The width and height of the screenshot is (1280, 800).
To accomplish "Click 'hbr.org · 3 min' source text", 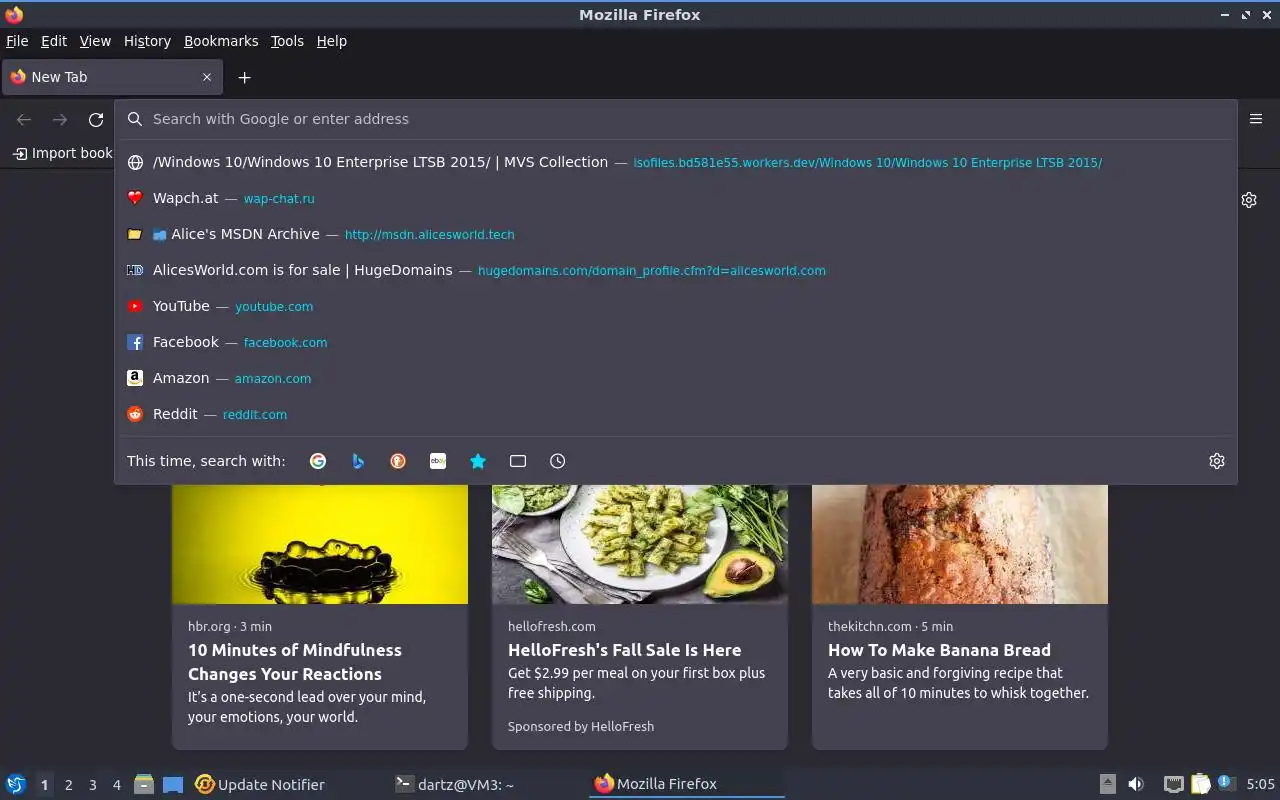I will [x=230, y=626].
